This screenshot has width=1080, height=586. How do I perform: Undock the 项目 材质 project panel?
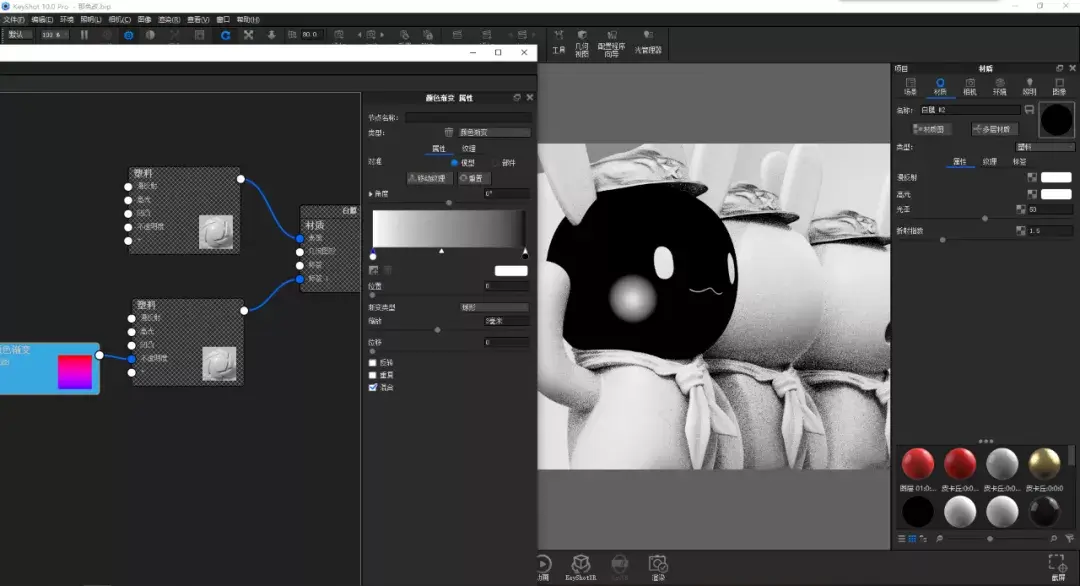(x=1059, y=68)
